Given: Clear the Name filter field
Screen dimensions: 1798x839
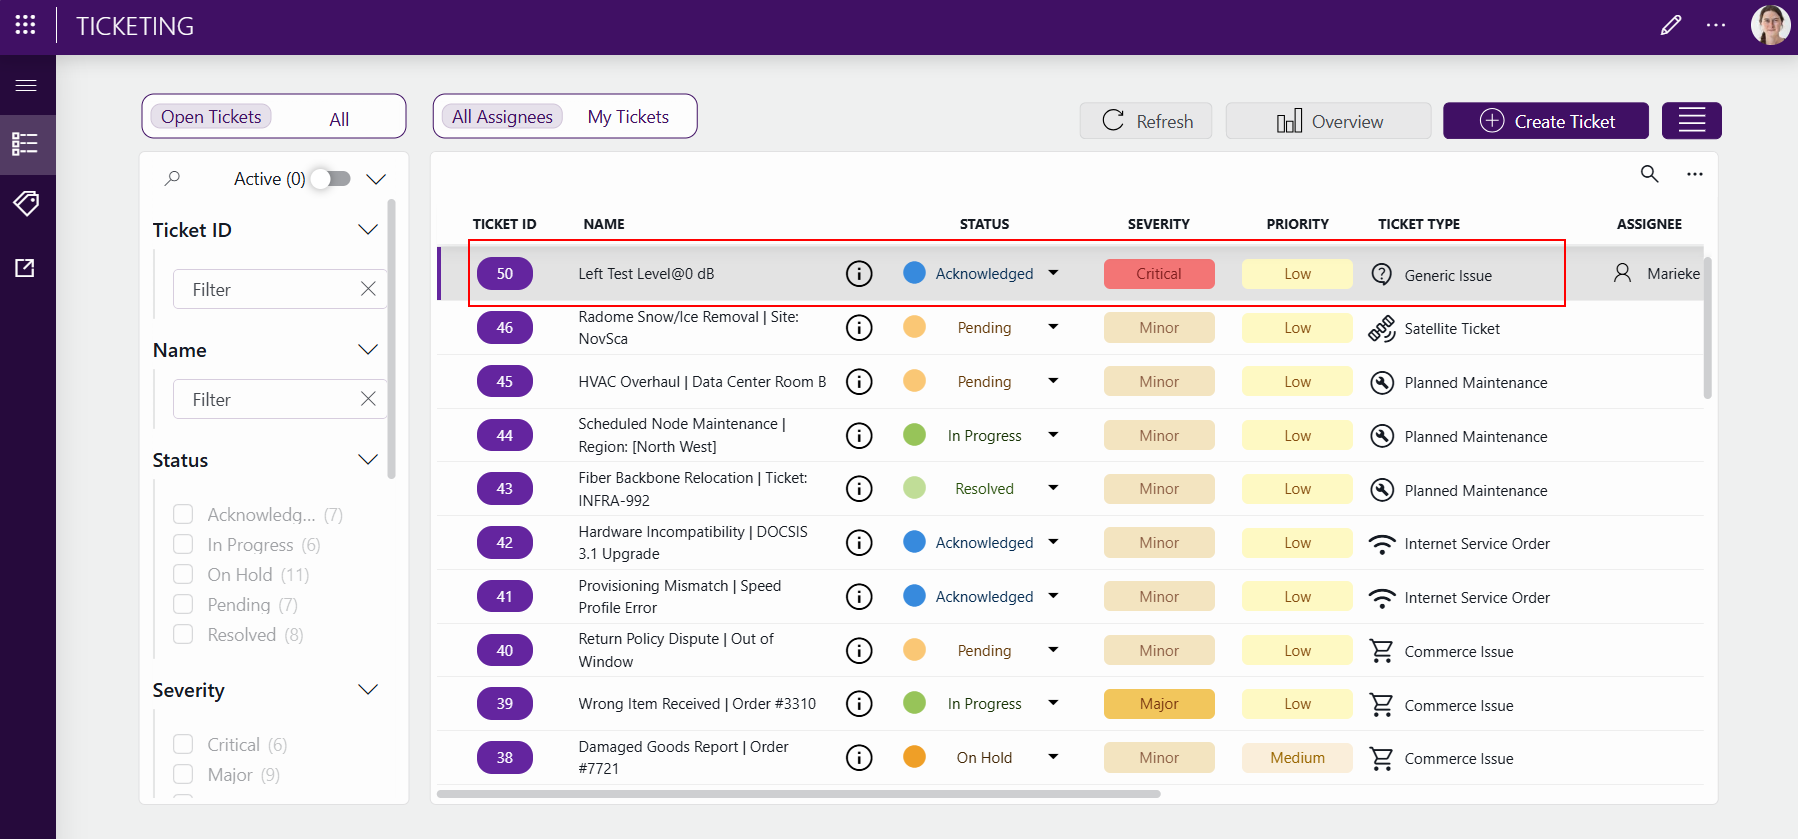Looking at the screenshot, I should (368, 399).
